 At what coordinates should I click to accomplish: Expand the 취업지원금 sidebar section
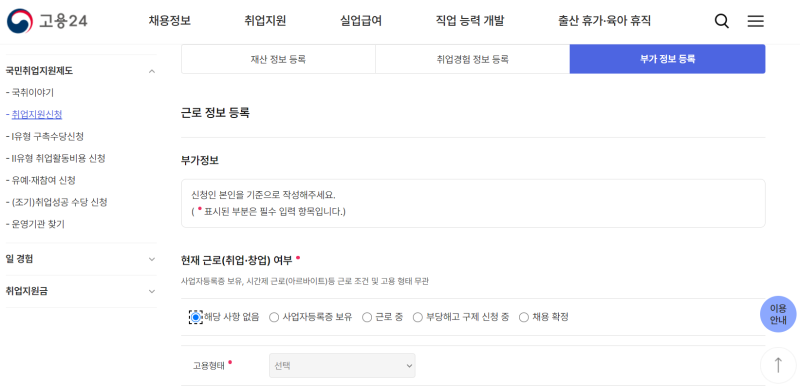(81, 291)
